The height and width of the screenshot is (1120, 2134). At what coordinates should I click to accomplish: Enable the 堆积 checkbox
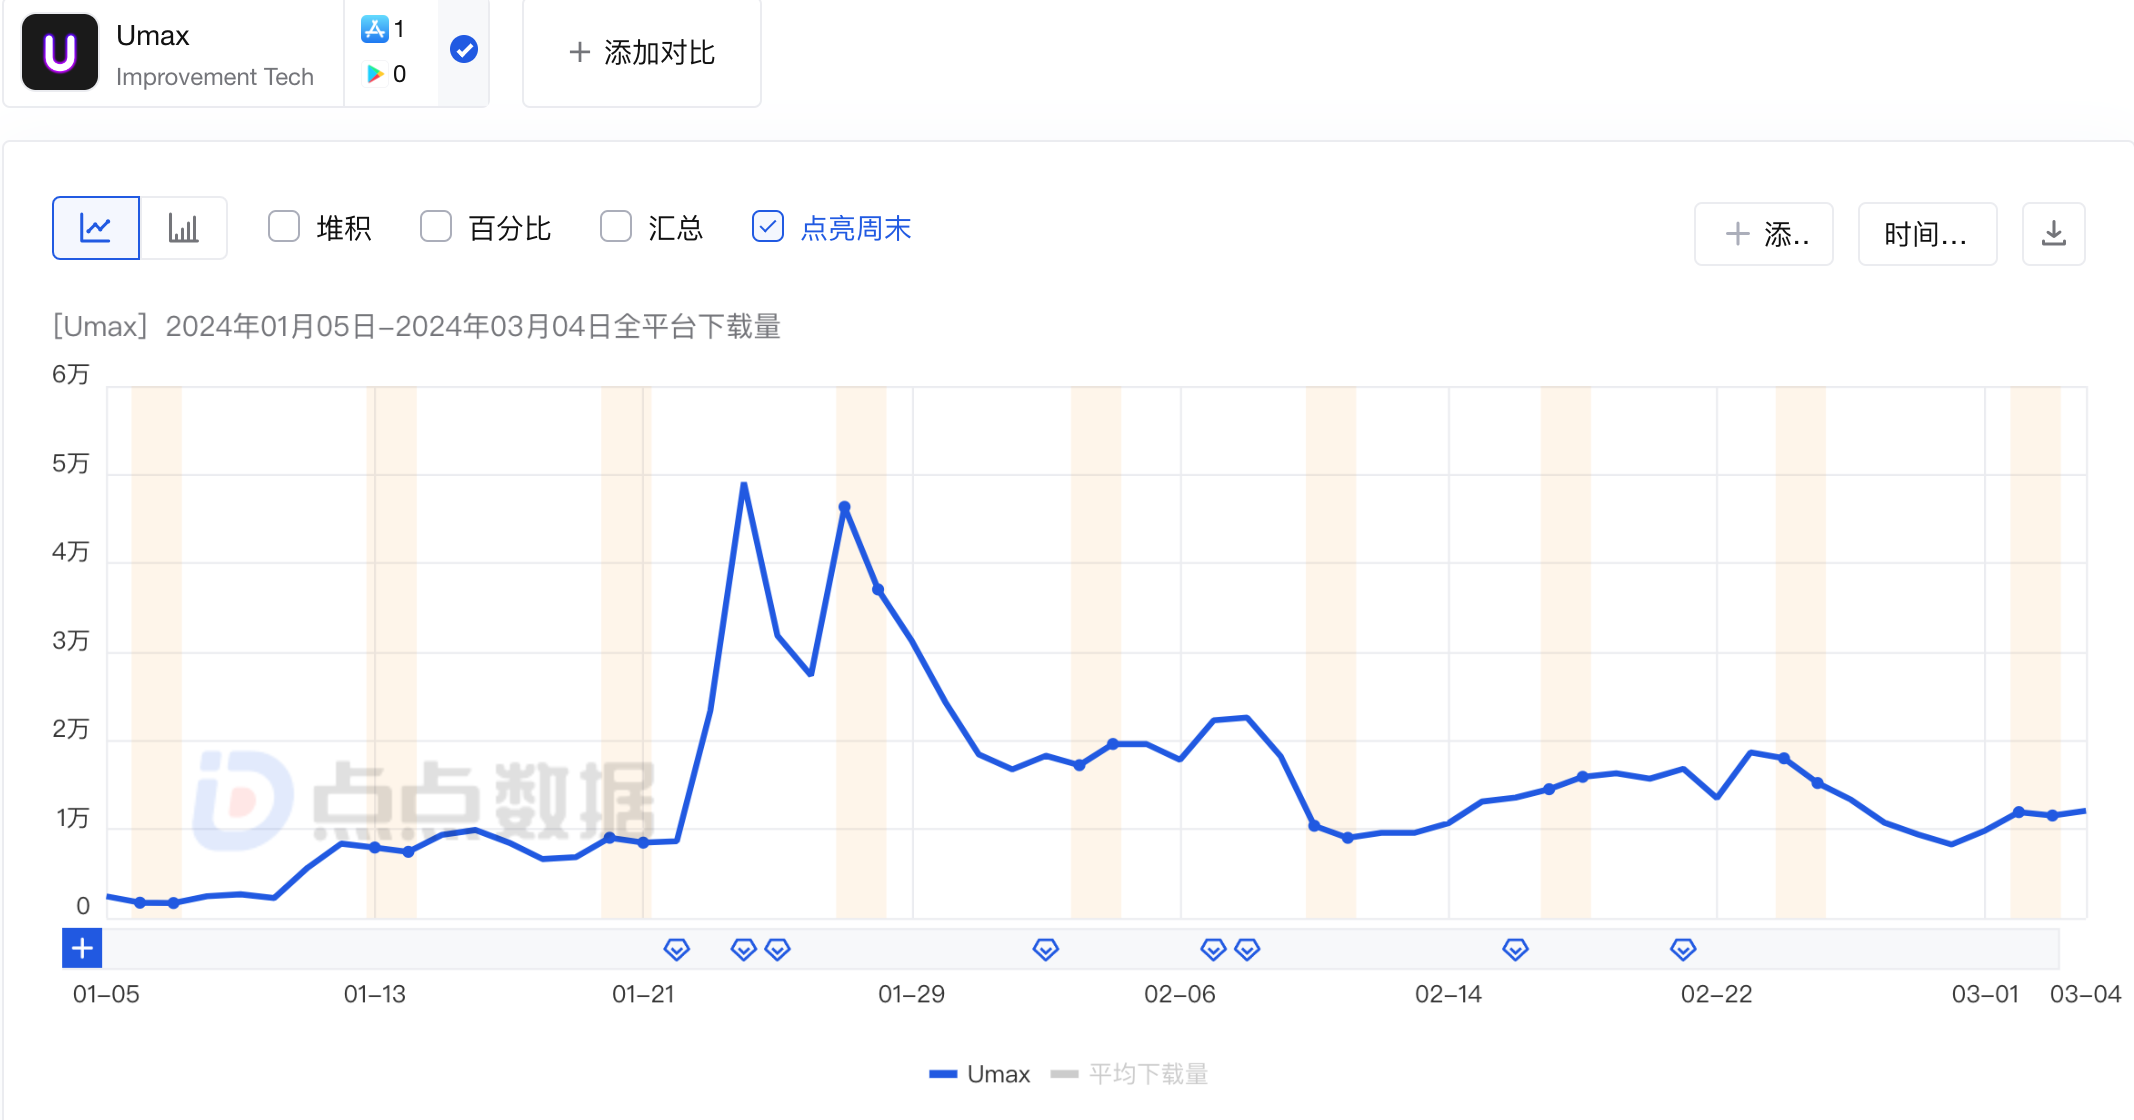[x=284, y=226]
